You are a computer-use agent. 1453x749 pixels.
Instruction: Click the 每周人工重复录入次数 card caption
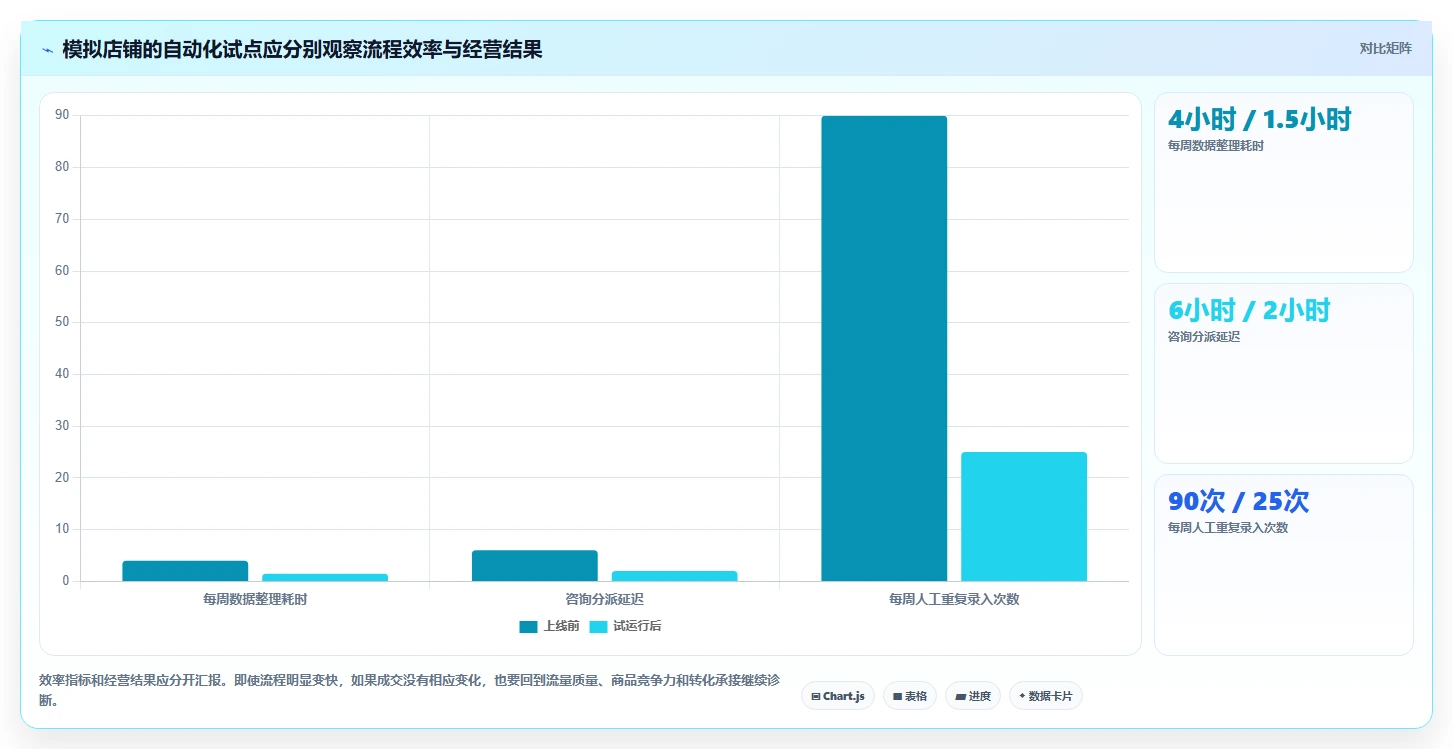pyautogui.click(x=1228, y=528)
